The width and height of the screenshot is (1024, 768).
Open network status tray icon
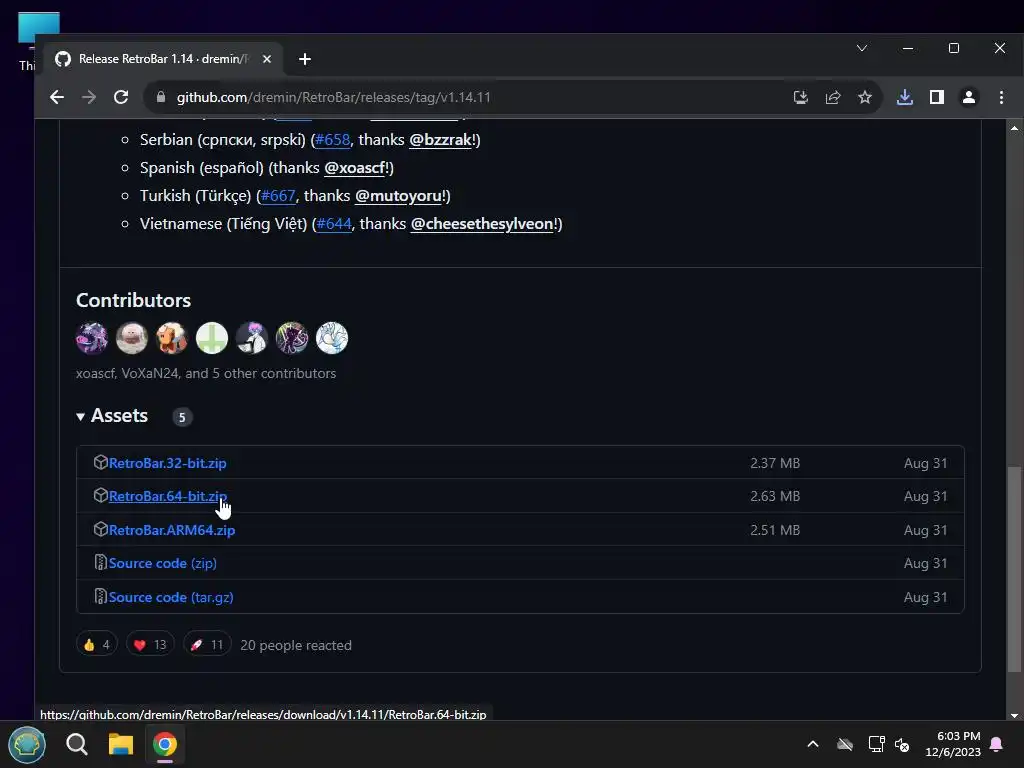[876, 744]
